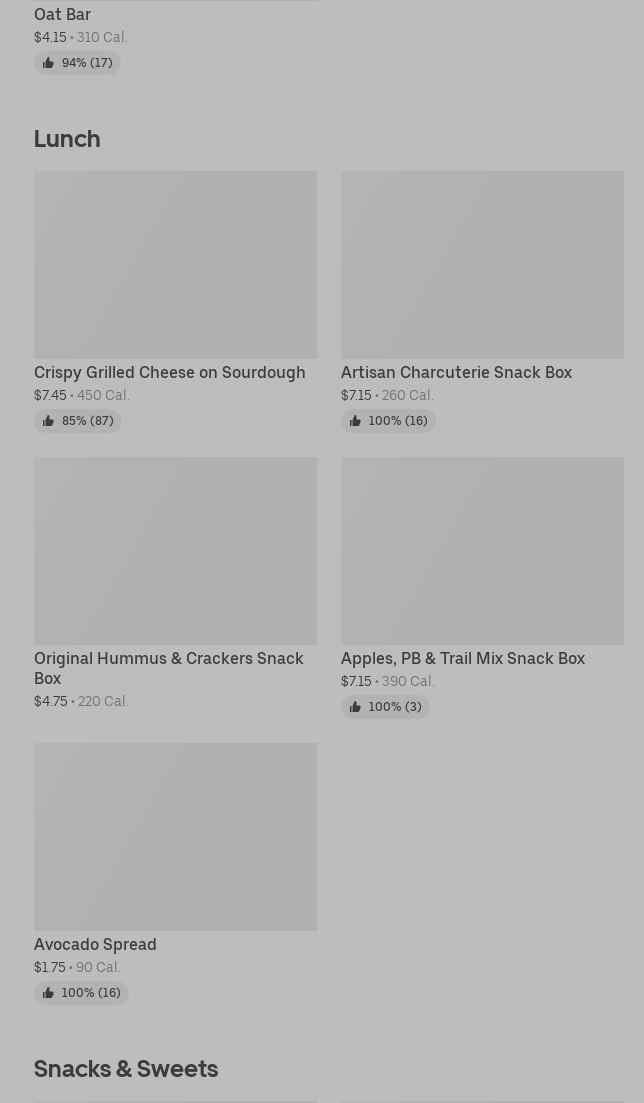Open Apples, PB & Trail Mix Snack Box

coord(462,658)
